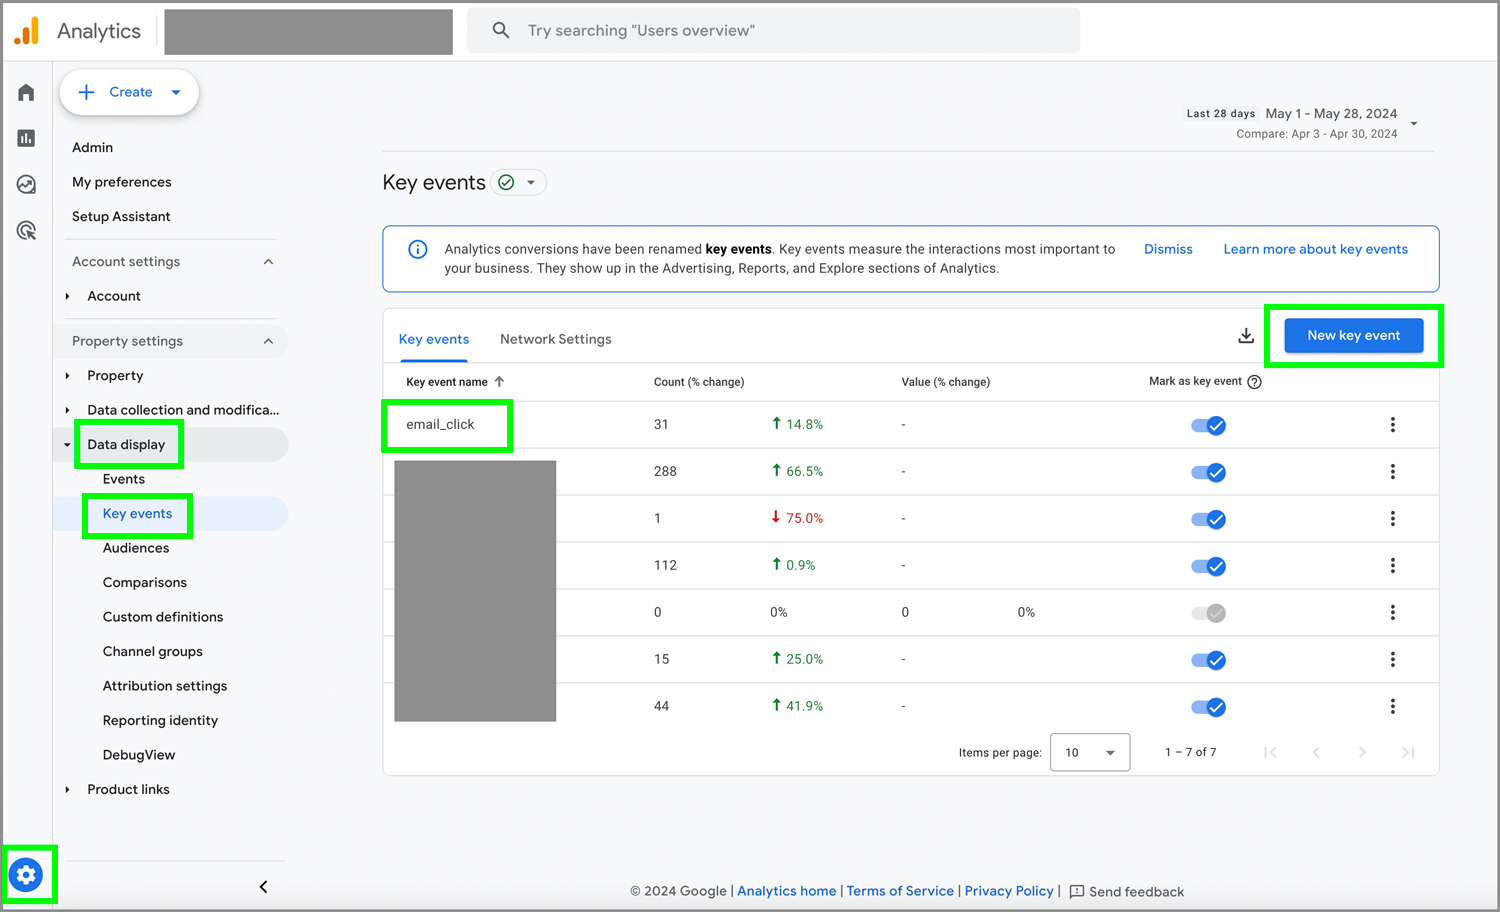This screenshot has width=1500, height=912.
Task: Open the Analytics Home icon in sidebar
Action: [26, 92]
